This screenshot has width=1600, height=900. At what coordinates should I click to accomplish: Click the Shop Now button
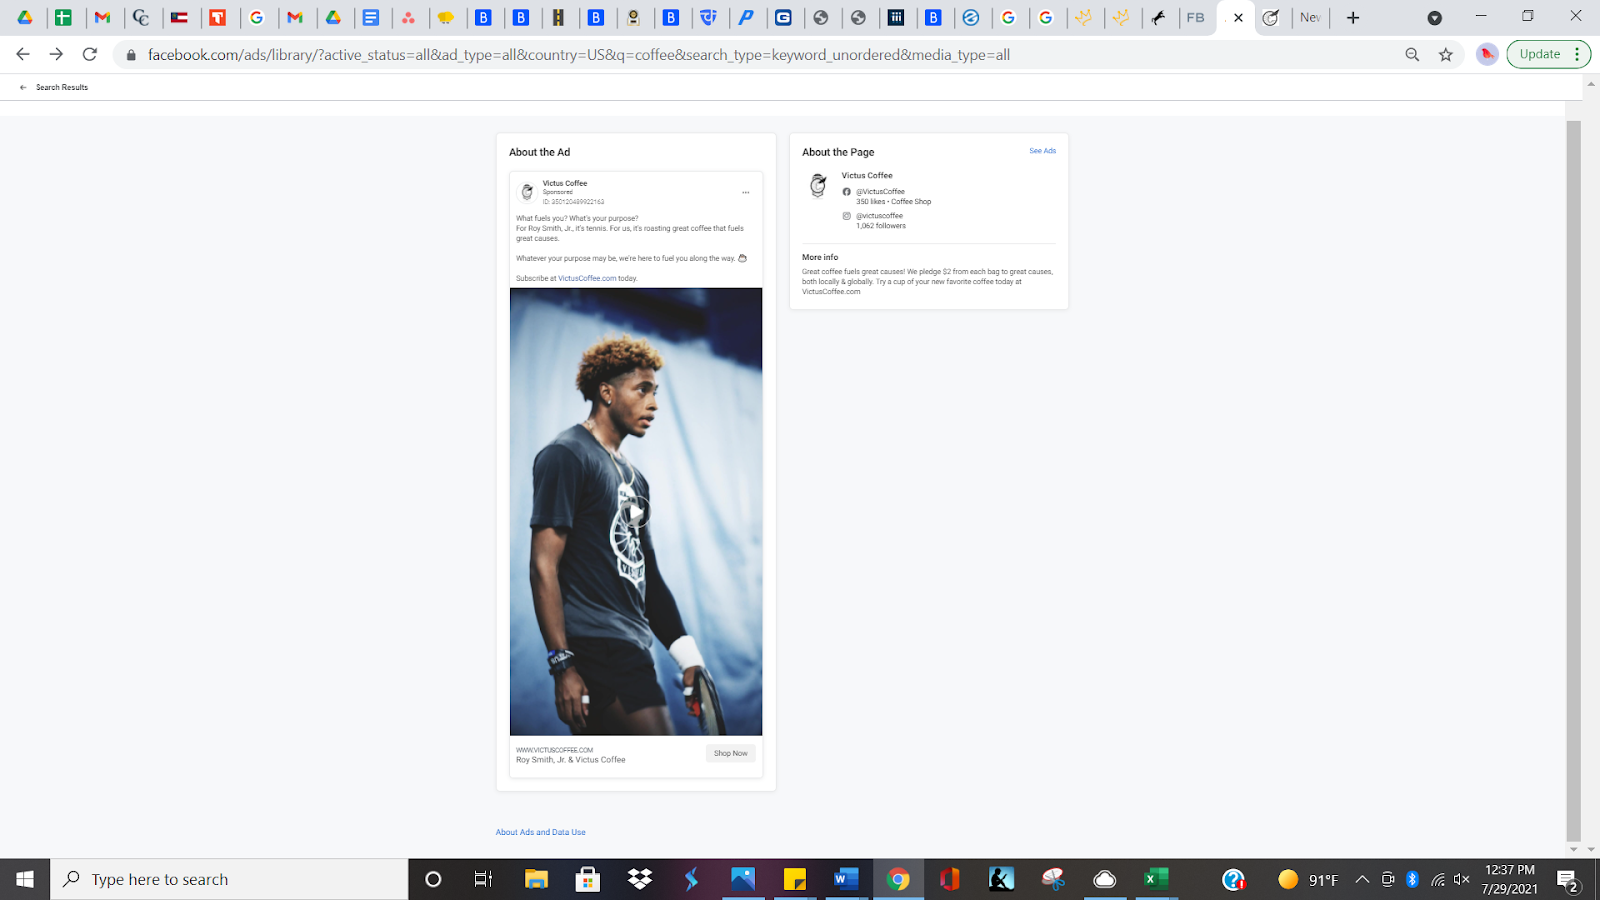coord(731,753)
